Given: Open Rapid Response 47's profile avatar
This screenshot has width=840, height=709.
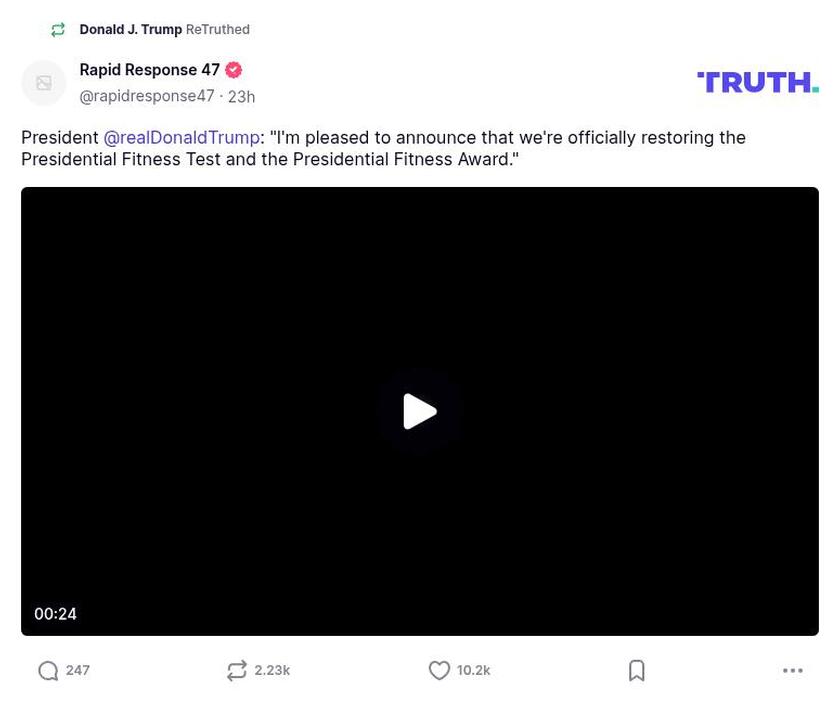Looking at the screenshot, I should tap(43, 82).
